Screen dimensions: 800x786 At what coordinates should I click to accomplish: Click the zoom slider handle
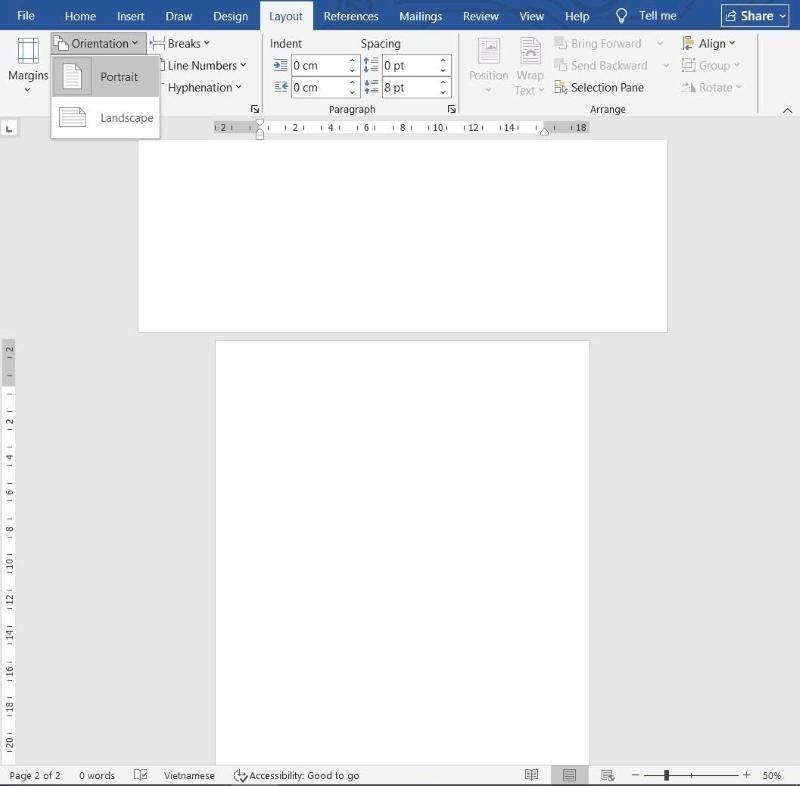pyautogui.click(x=666, y=775)
